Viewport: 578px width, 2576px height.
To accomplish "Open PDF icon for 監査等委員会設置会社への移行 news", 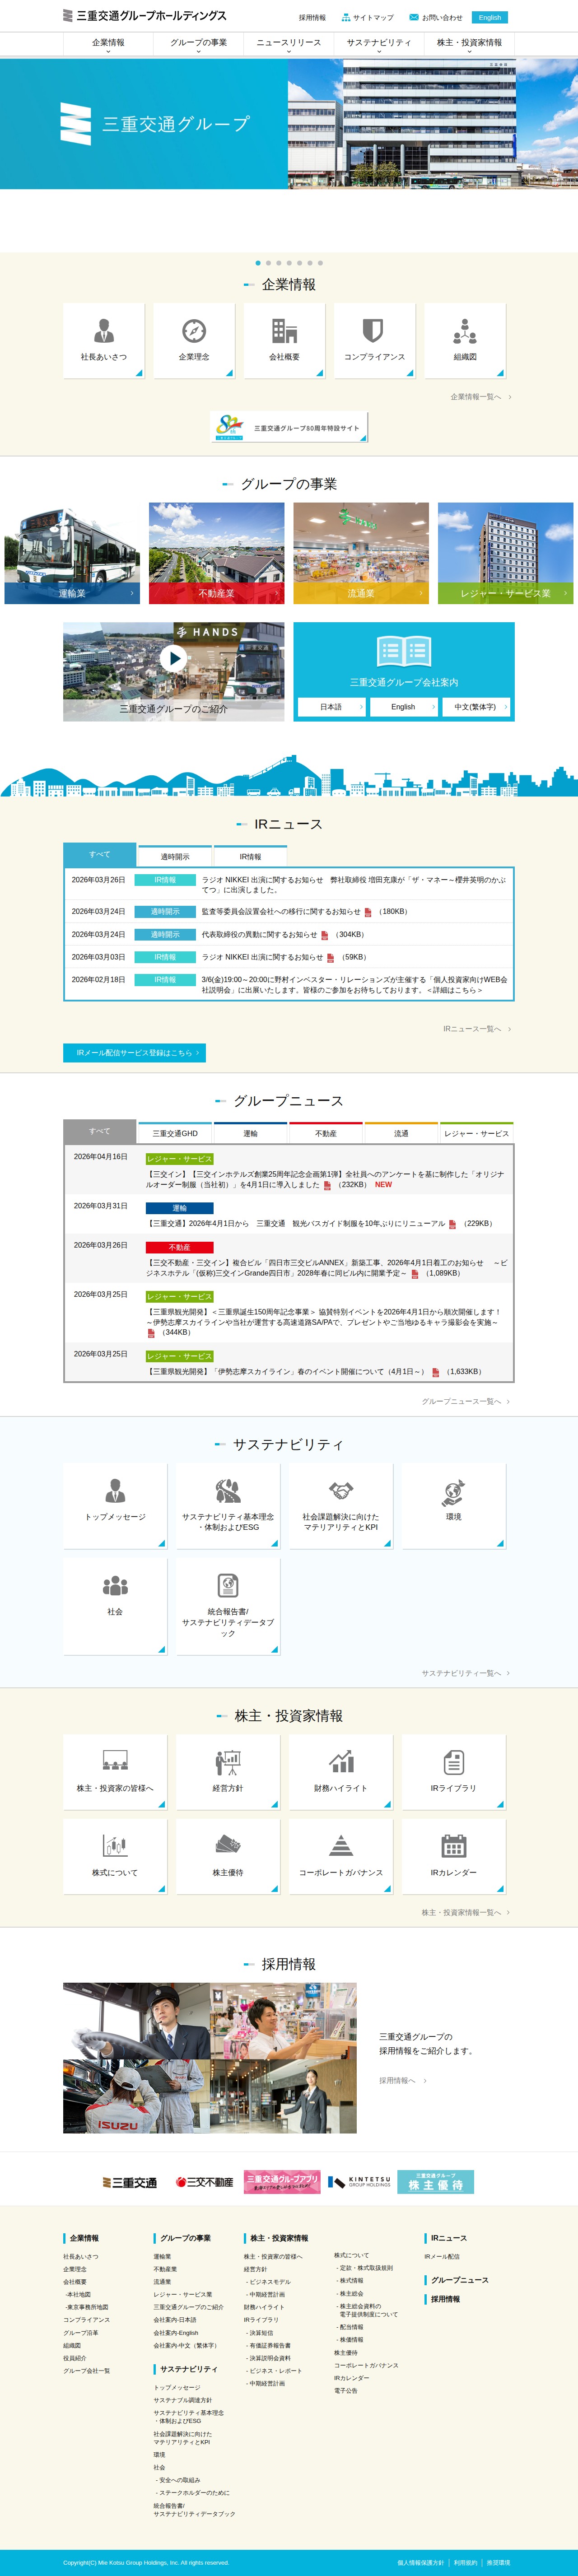I will 368,912.
